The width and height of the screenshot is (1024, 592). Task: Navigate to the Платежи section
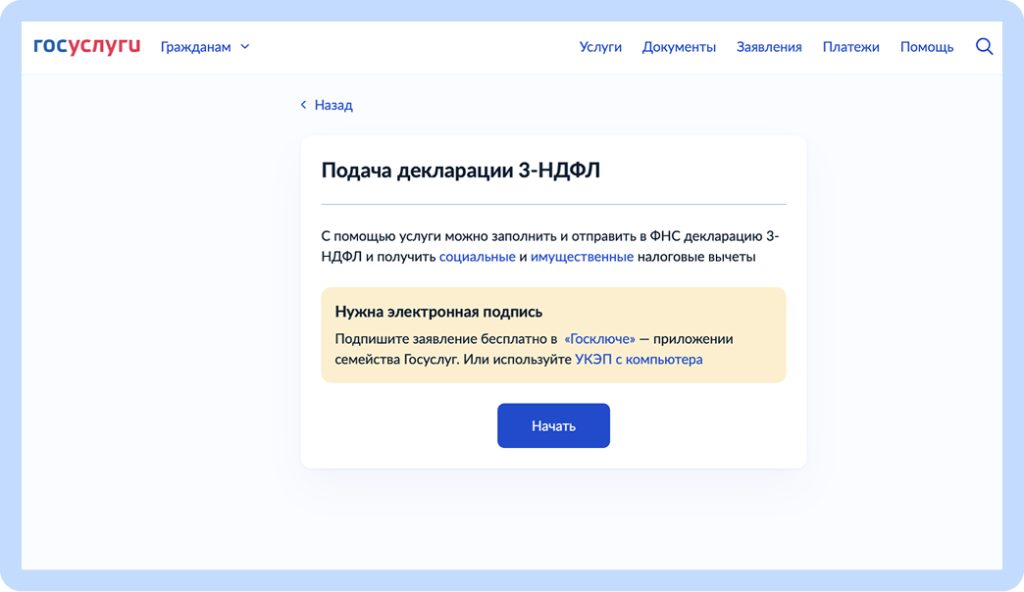click(x=851, y=46)
